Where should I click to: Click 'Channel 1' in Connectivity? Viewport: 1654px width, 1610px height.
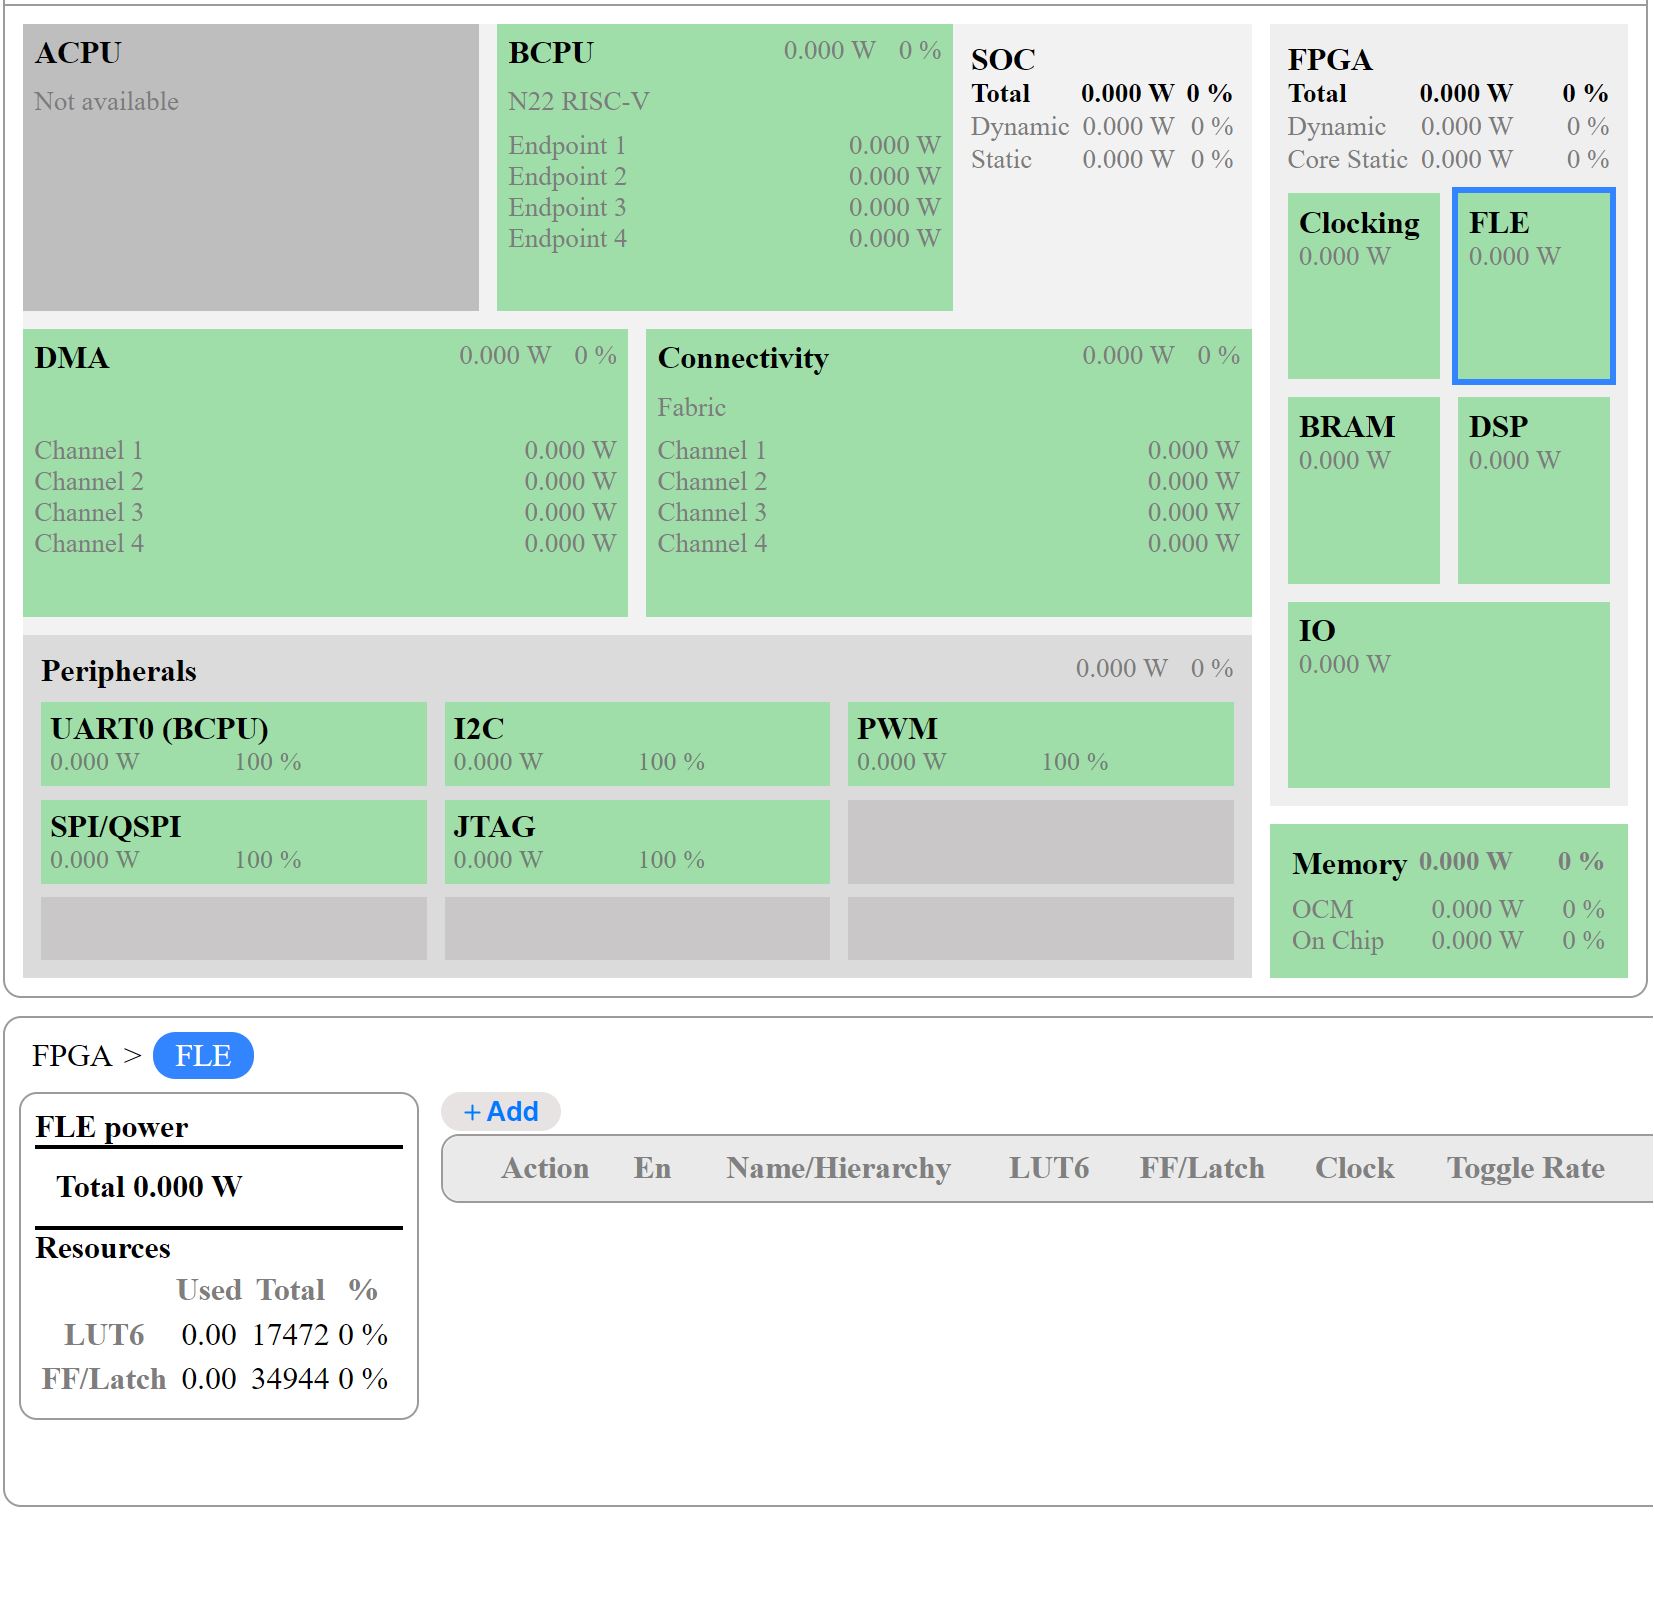[x=712, y=450]
